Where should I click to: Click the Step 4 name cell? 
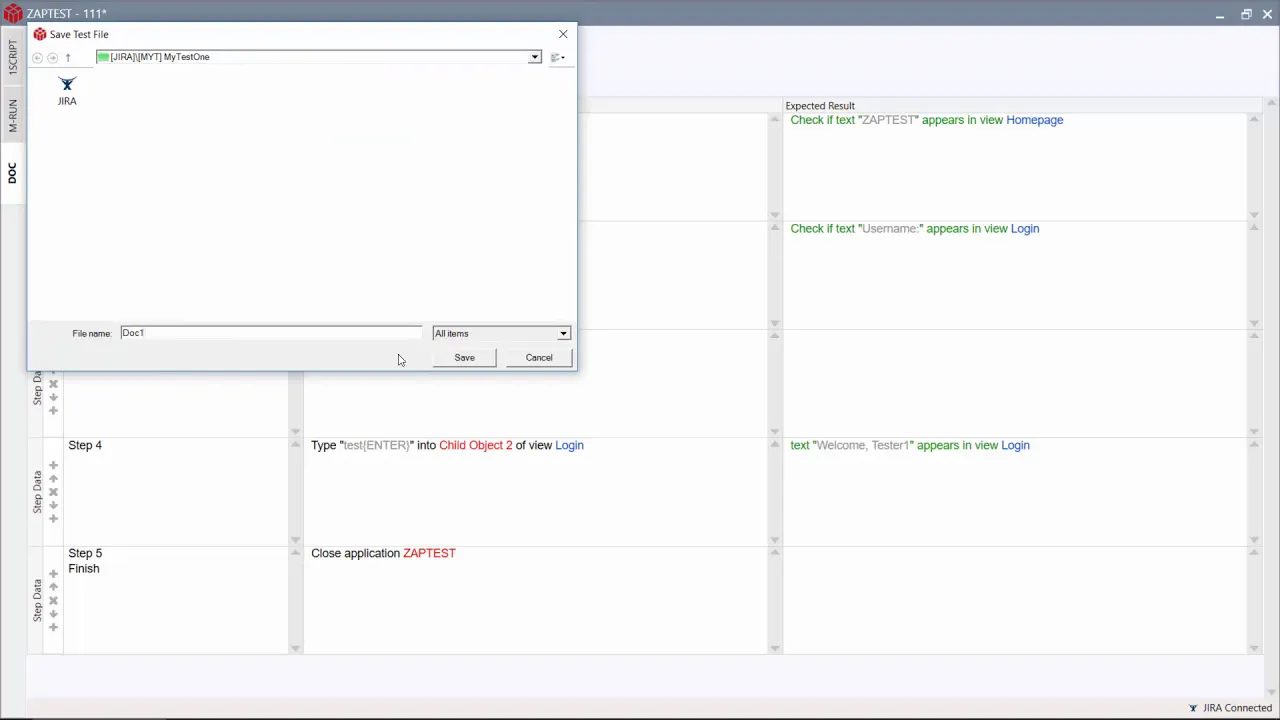point(176,490)
